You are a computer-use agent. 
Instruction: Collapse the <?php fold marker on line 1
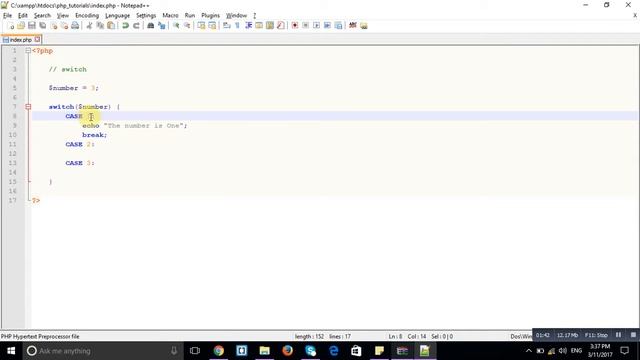[x=28, y=51]
